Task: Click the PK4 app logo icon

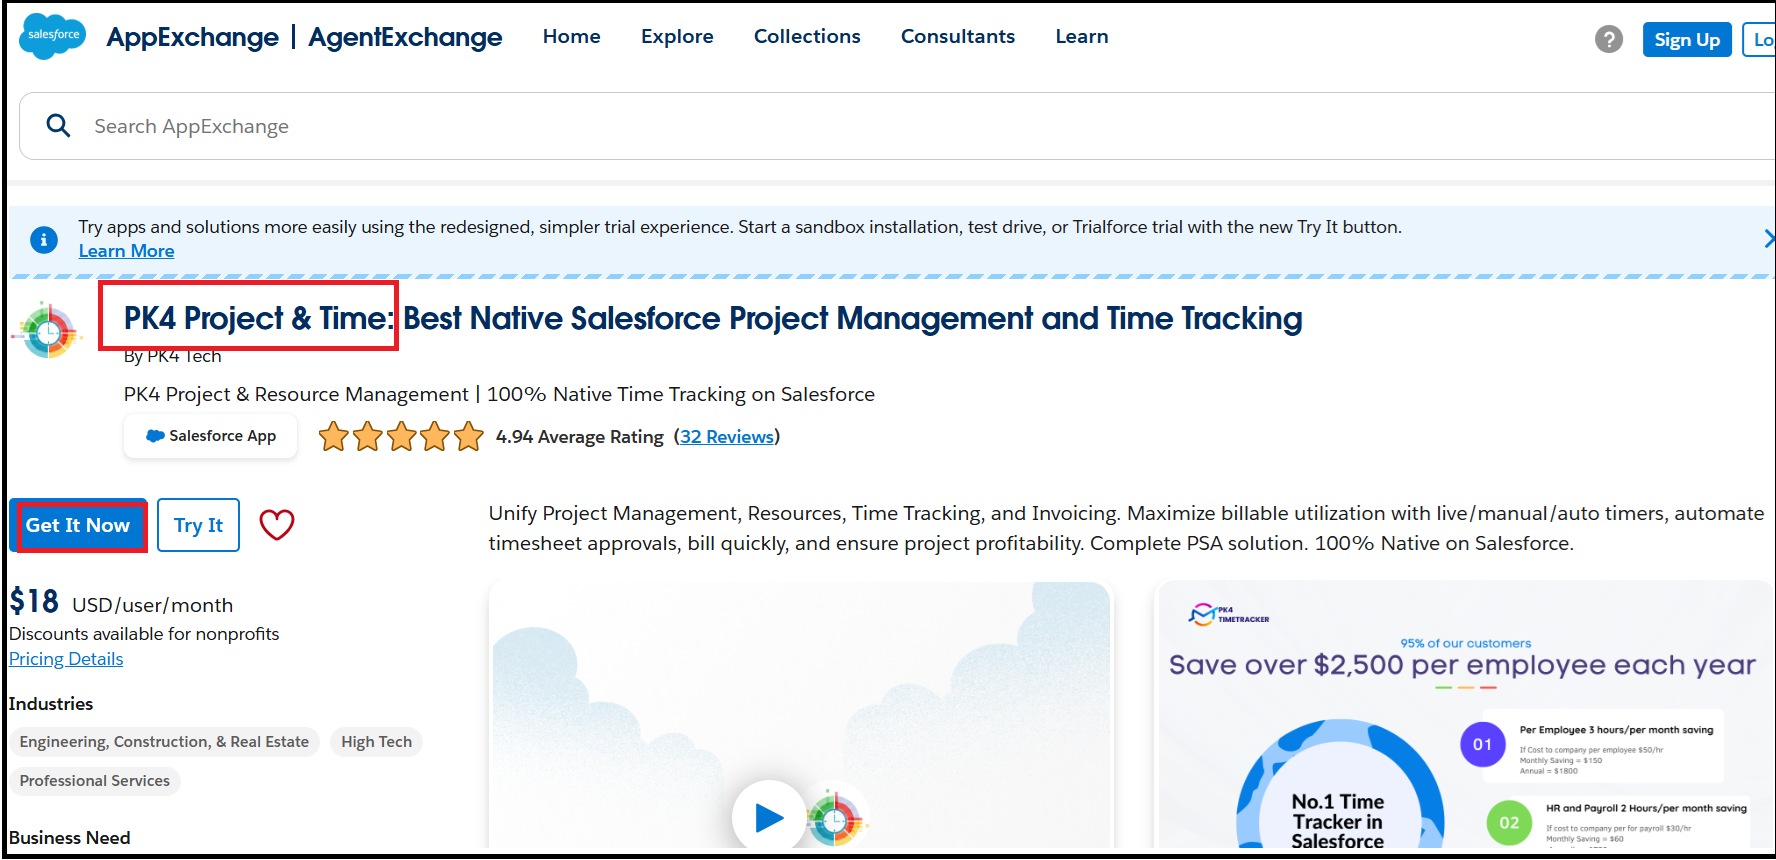Action: point(47,331)
